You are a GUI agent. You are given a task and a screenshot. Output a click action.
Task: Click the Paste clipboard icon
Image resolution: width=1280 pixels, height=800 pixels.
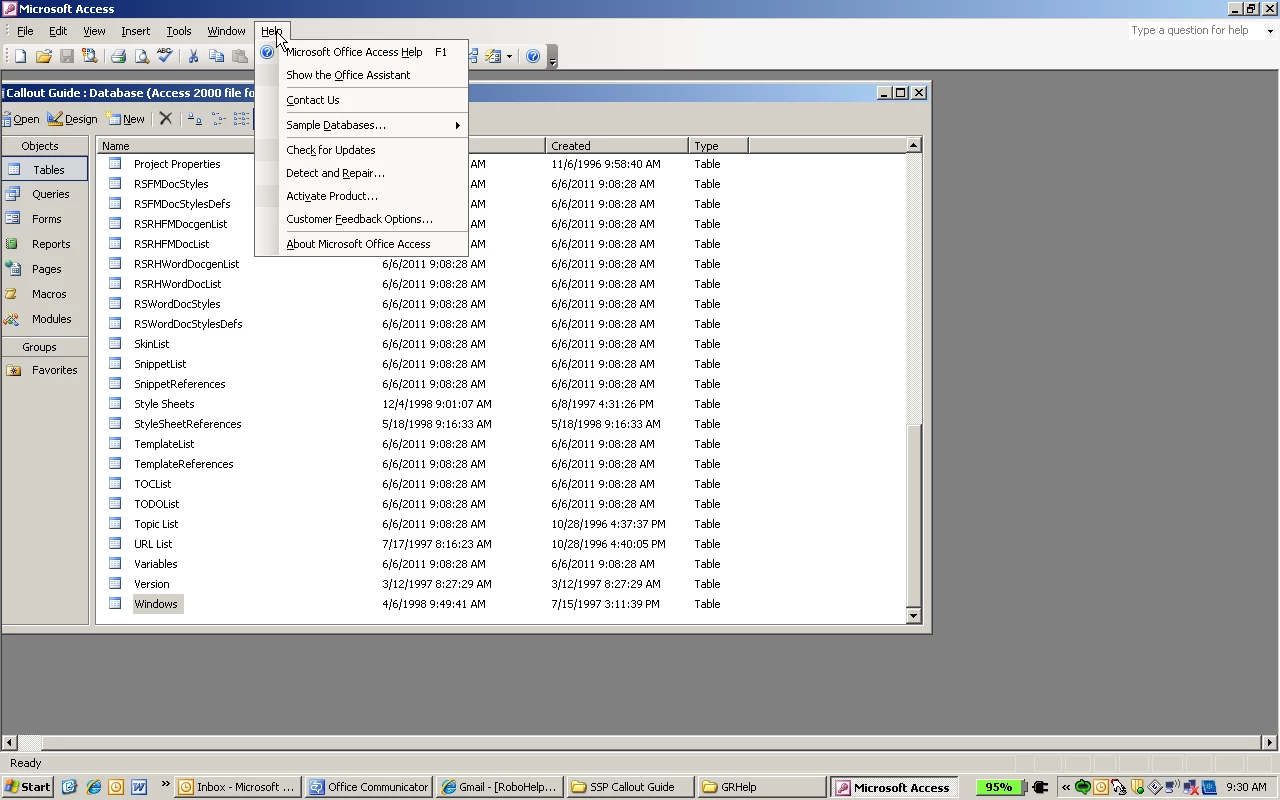(x=240, y=57)
